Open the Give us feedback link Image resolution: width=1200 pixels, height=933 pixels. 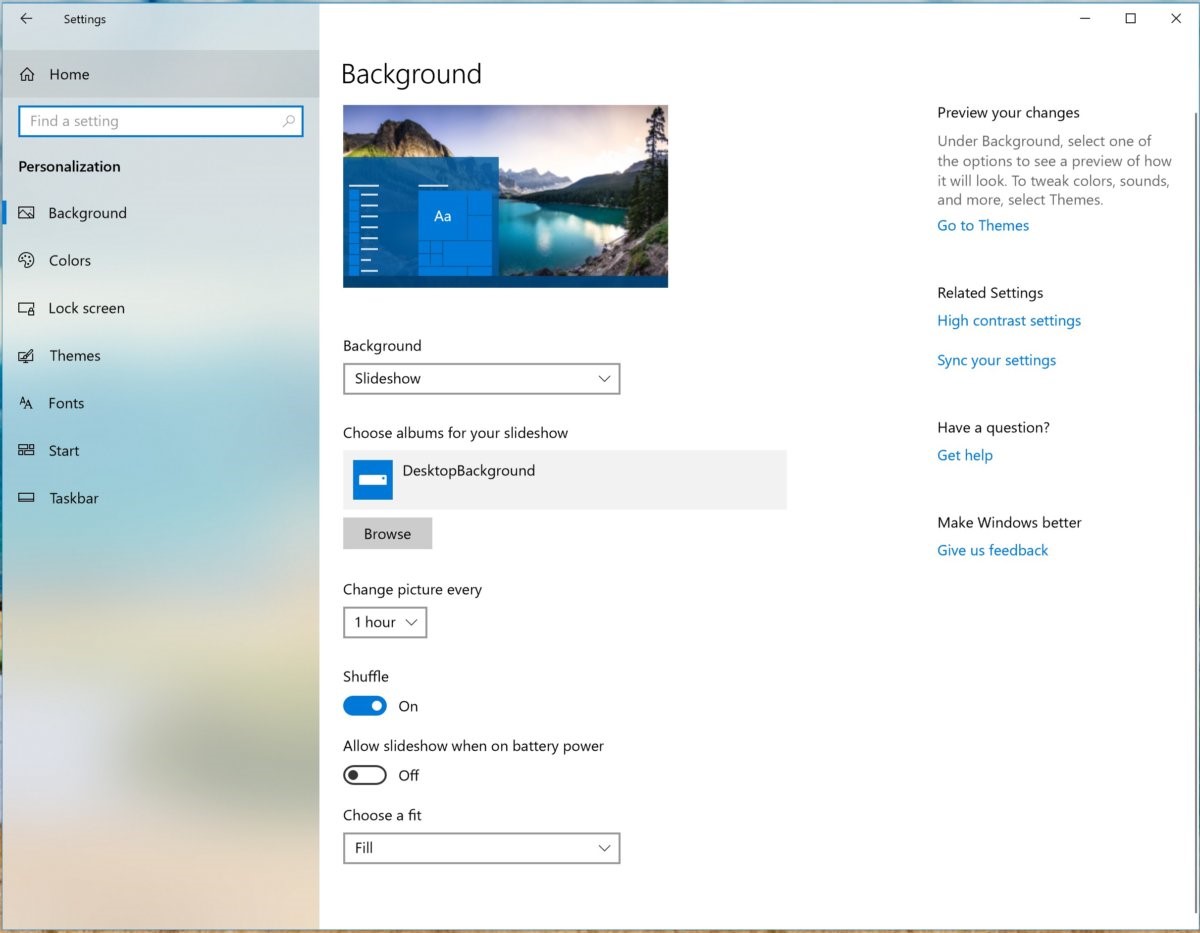point(992,551)
